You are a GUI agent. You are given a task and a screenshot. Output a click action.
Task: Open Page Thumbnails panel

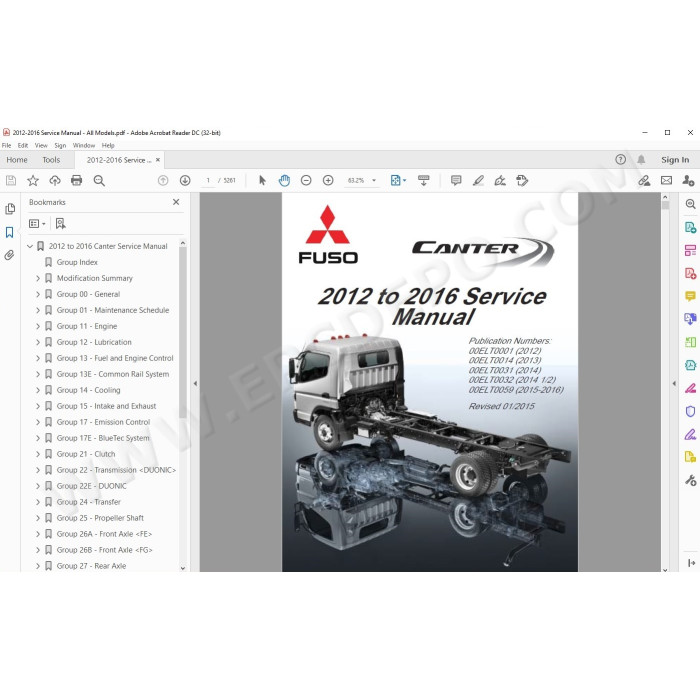click(10, 208)
